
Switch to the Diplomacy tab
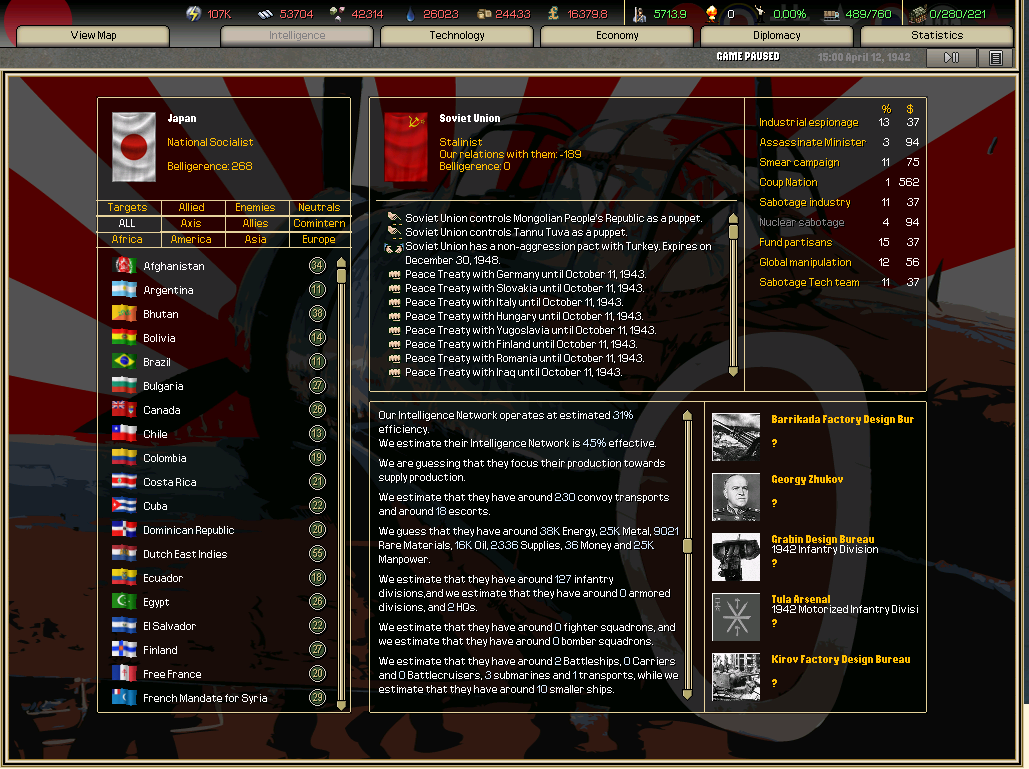point(777,36)
